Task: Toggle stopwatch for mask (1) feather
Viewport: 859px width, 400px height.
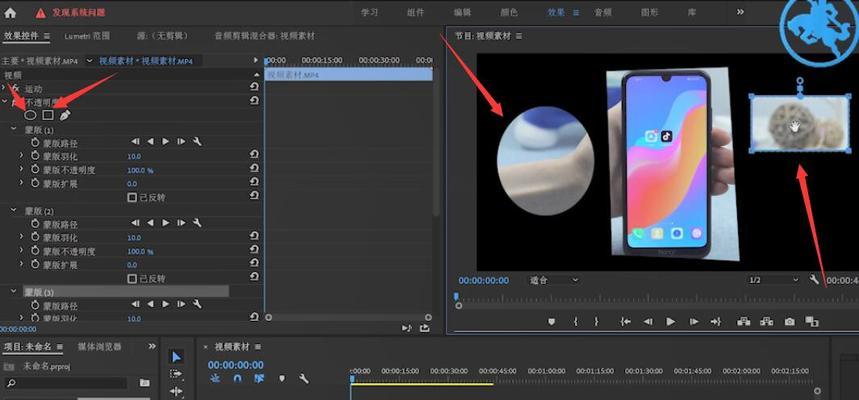Action: point(35,156)
